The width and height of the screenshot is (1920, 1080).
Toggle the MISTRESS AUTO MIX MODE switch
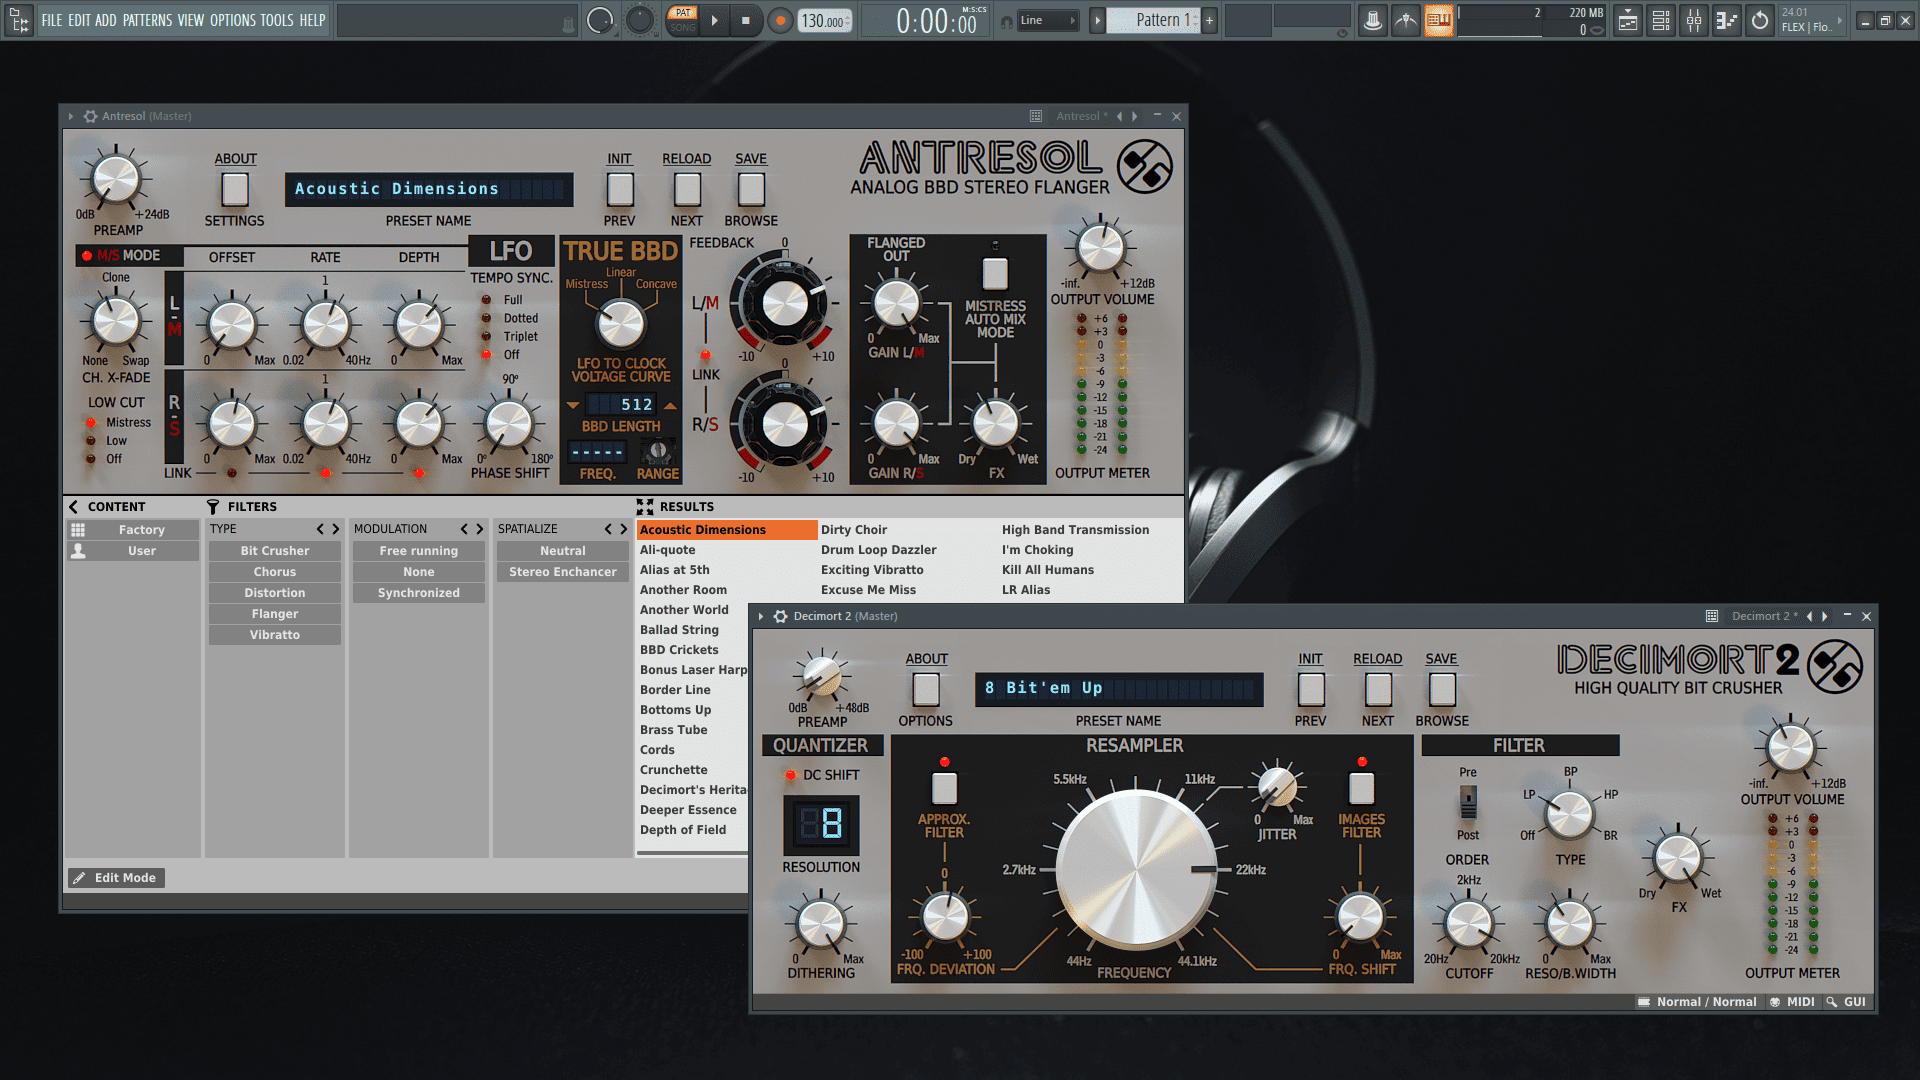[x=995, y=272]
